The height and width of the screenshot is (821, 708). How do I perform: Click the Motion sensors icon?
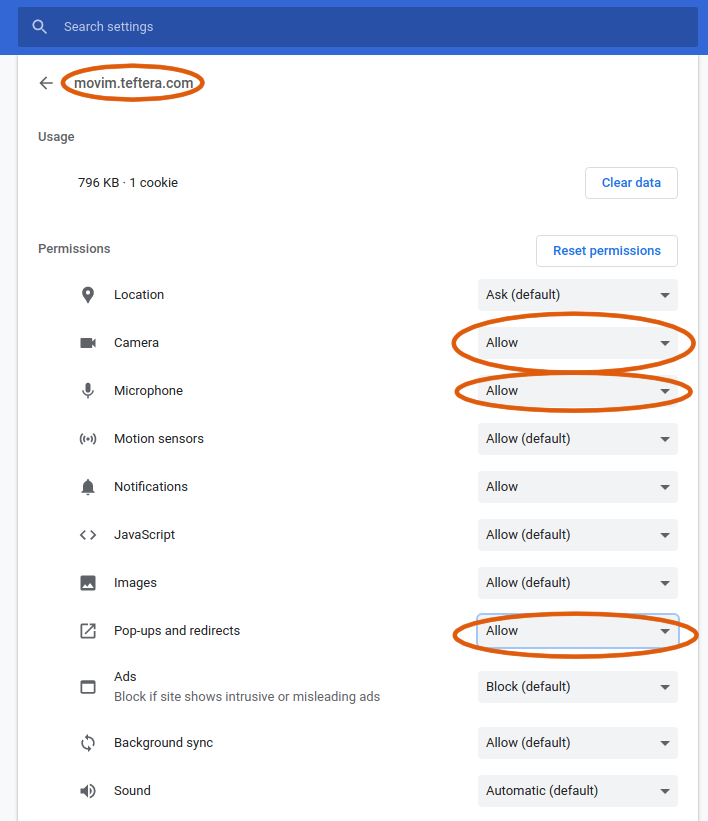88,439
